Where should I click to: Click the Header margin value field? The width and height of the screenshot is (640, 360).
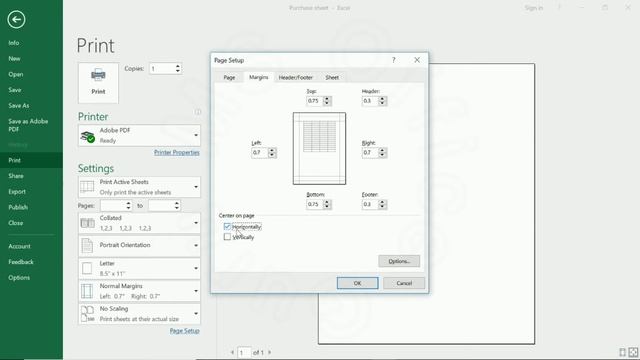[x=370, y=101]
